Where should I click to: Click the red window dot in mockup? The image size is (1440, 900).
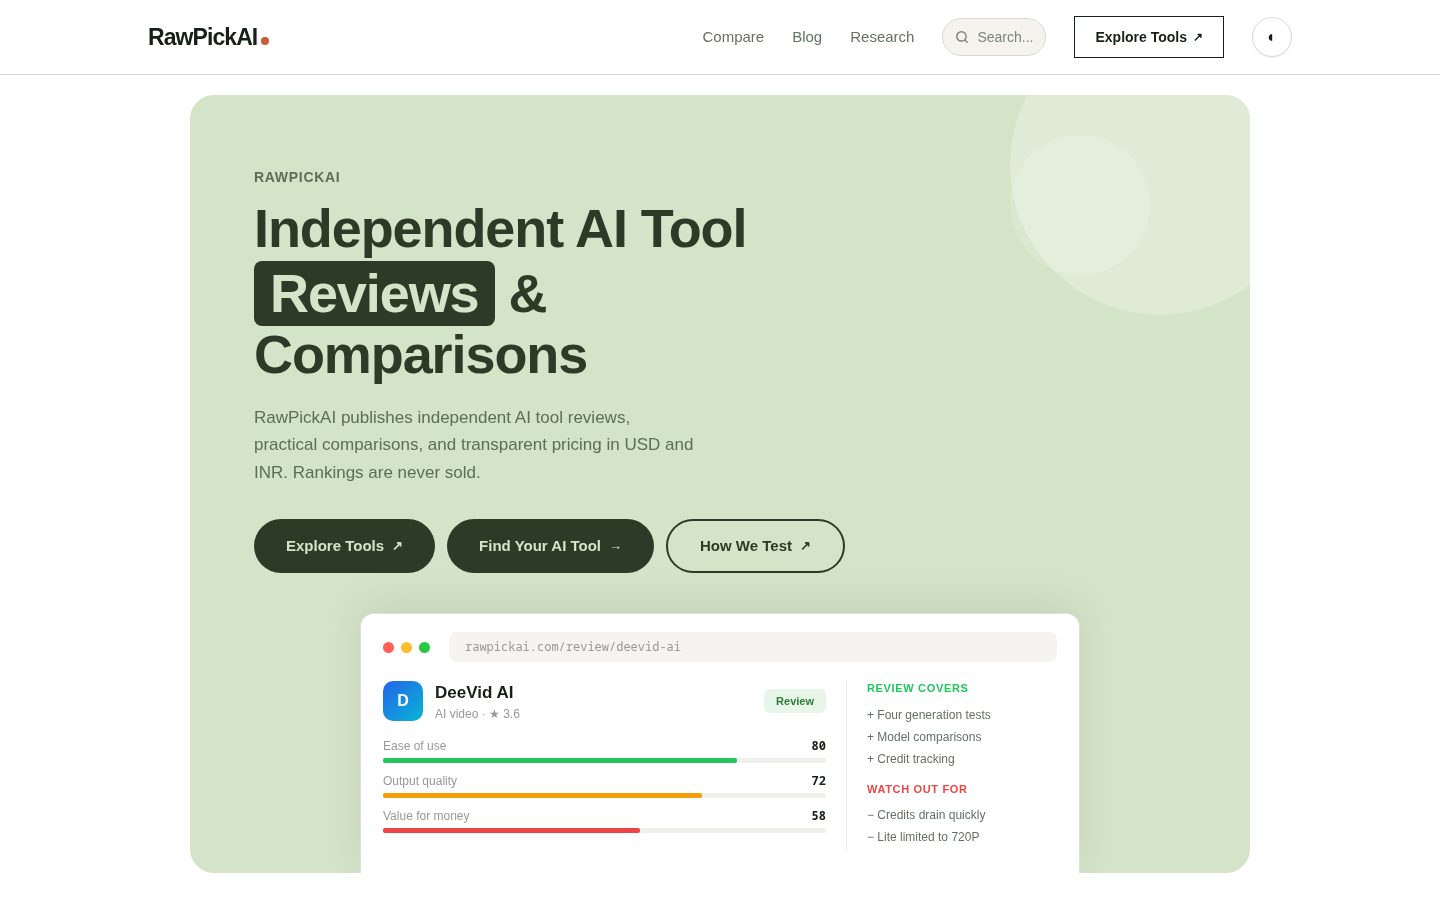tap(389, 648)
